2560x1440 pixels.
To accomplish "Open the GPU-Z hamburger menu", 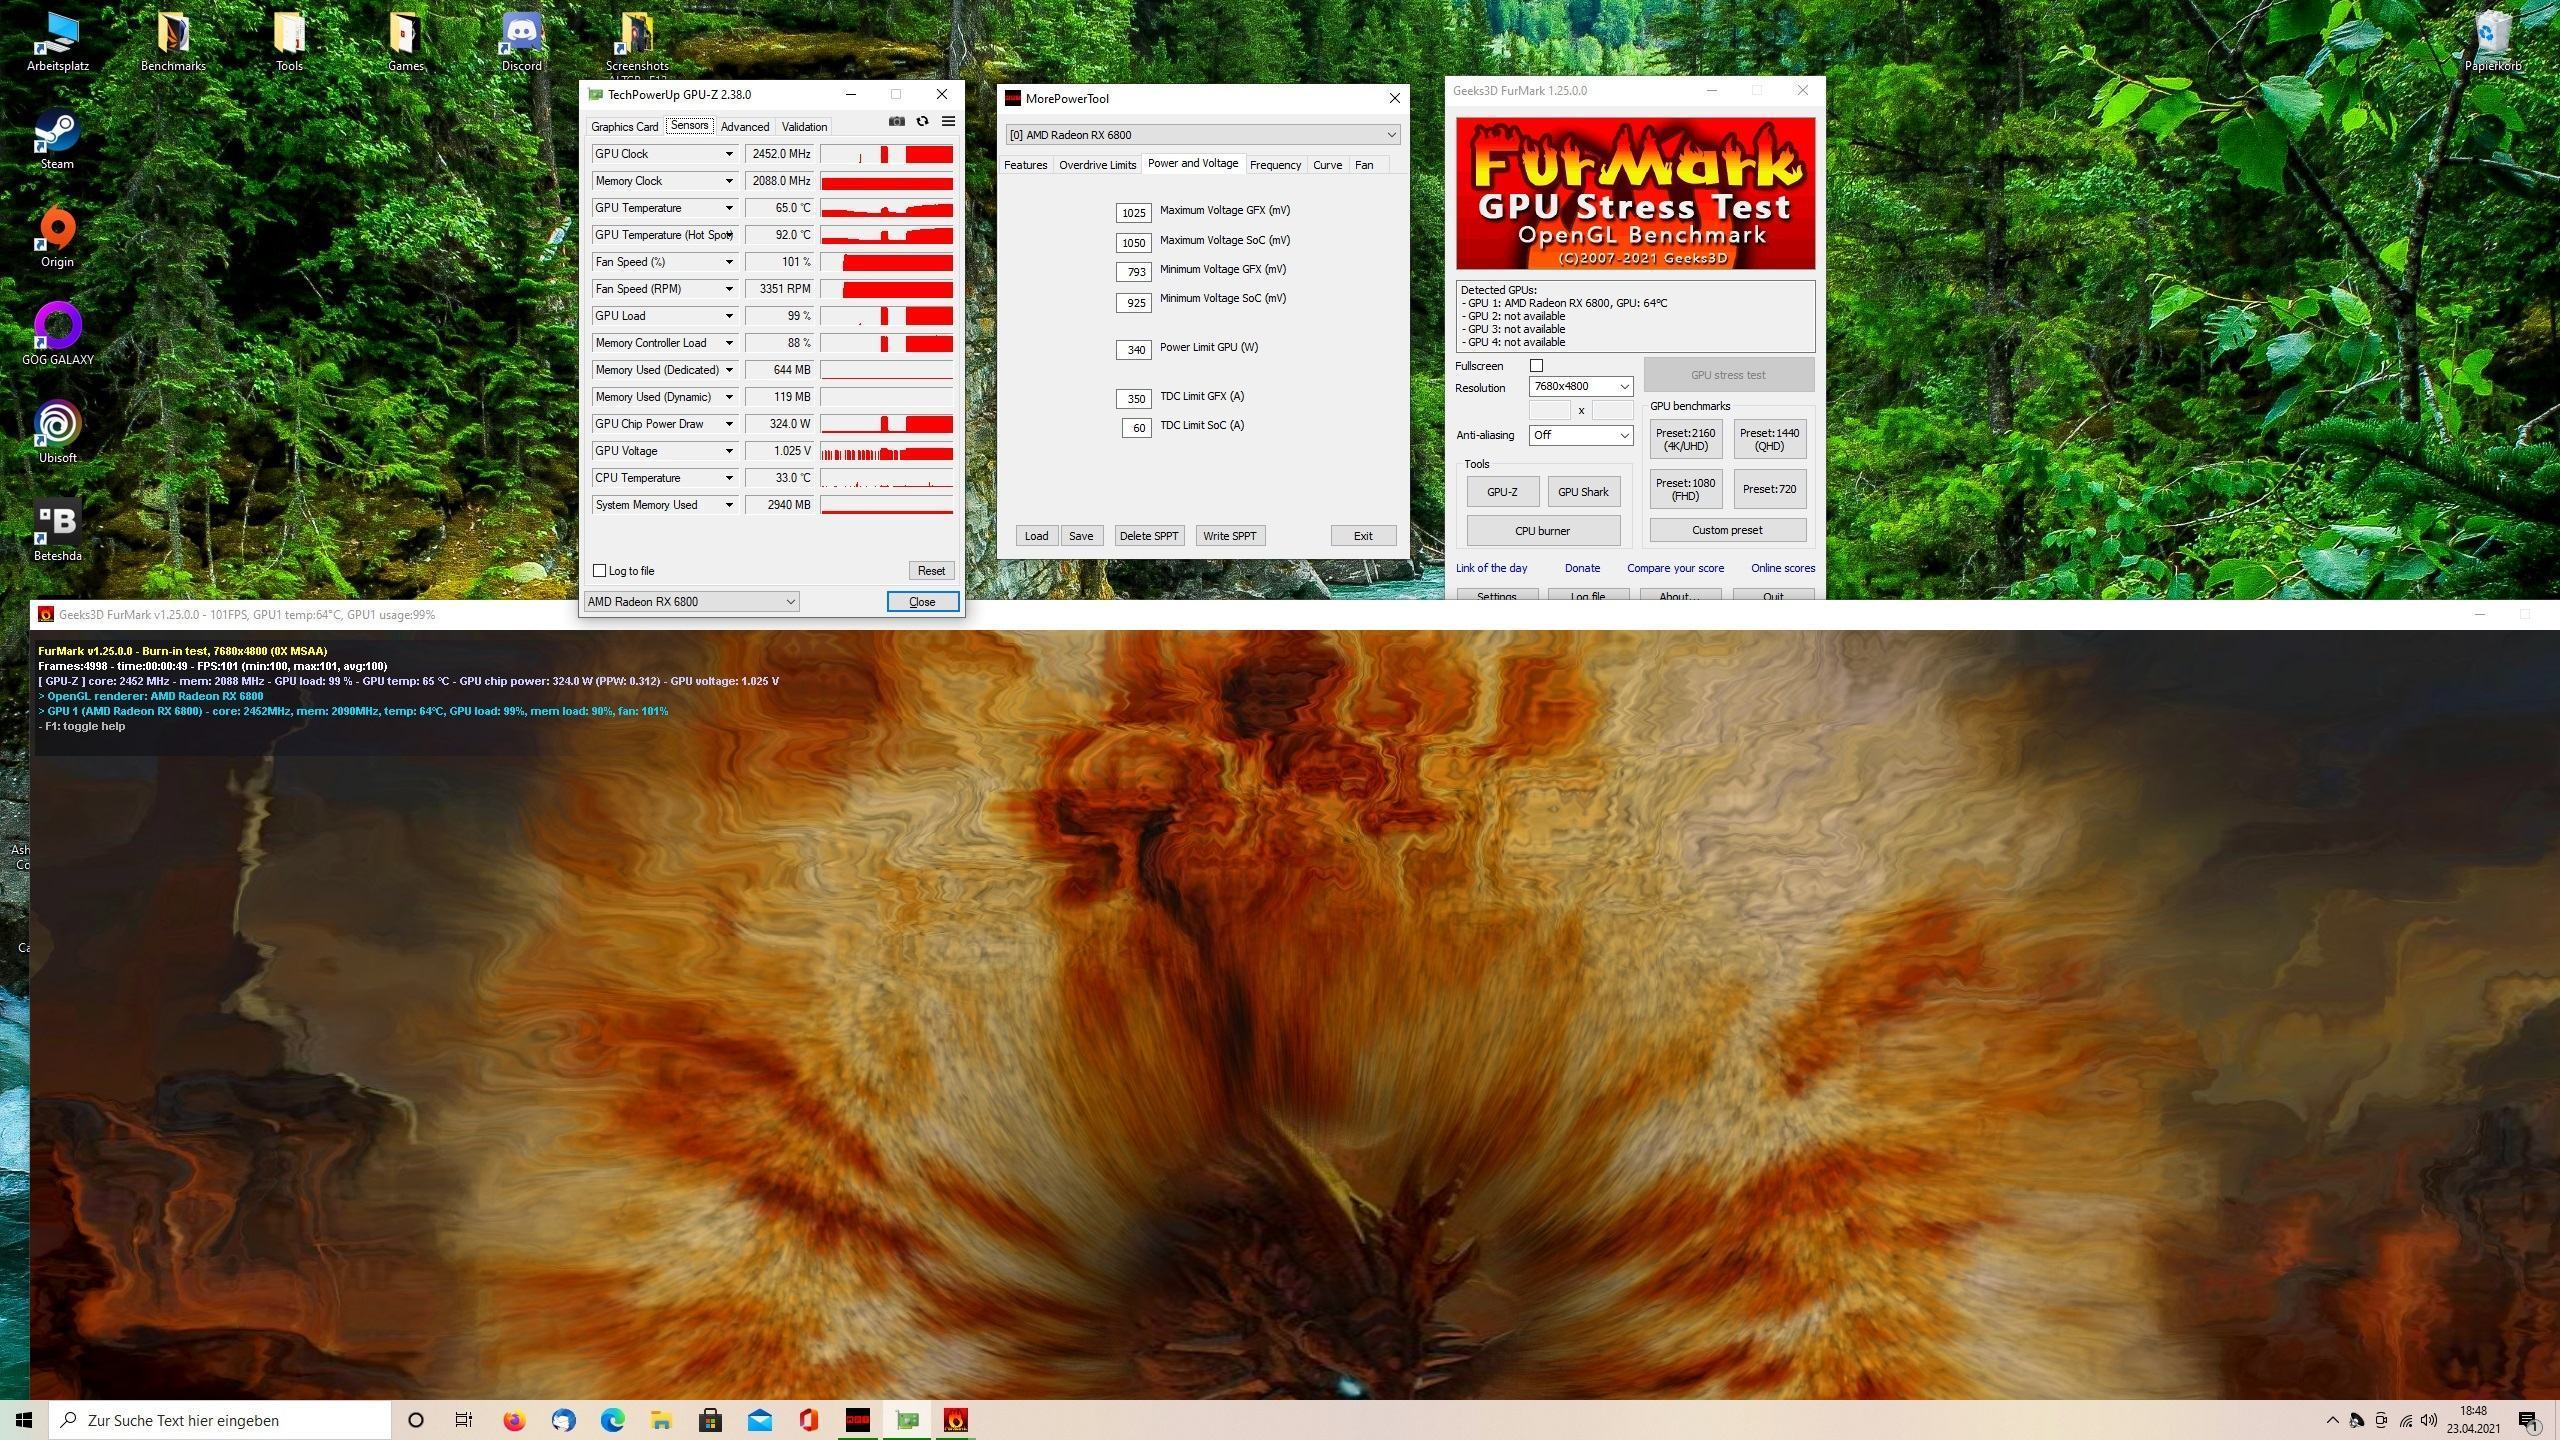I will (948, 121).
